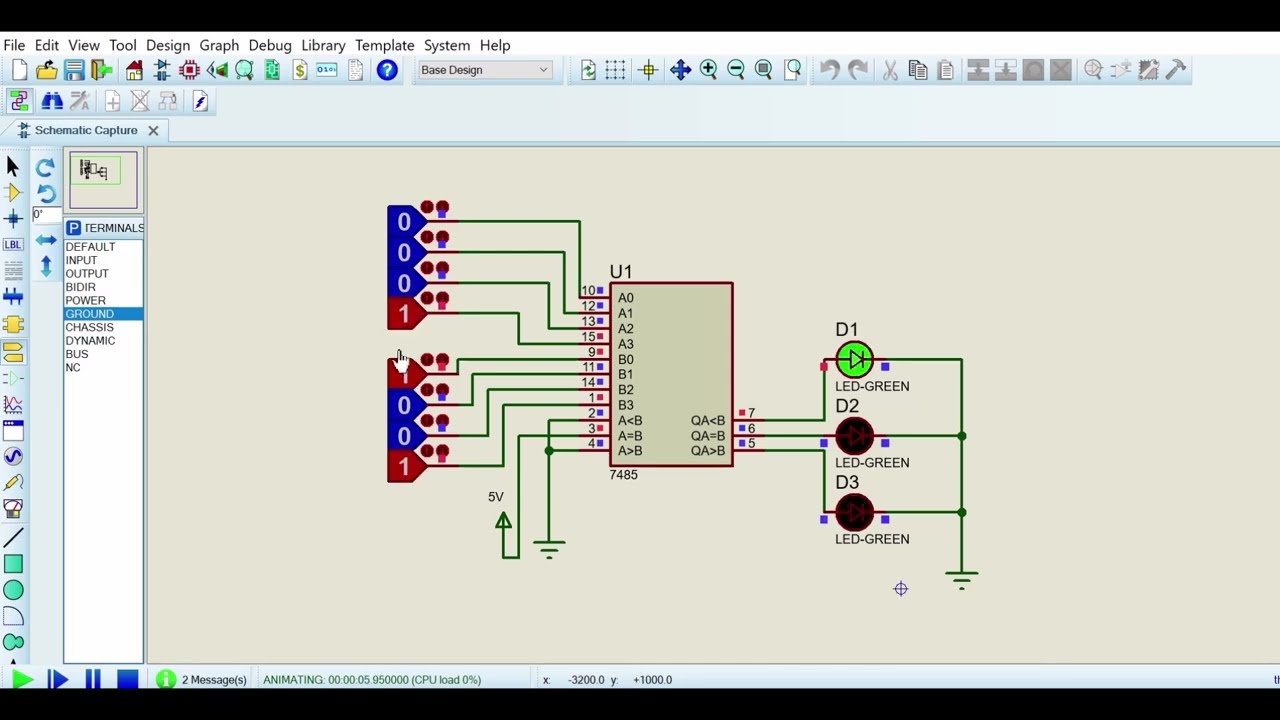Select the Zoom to Area icon
The image size is (1280, 720).
[793, 70]
